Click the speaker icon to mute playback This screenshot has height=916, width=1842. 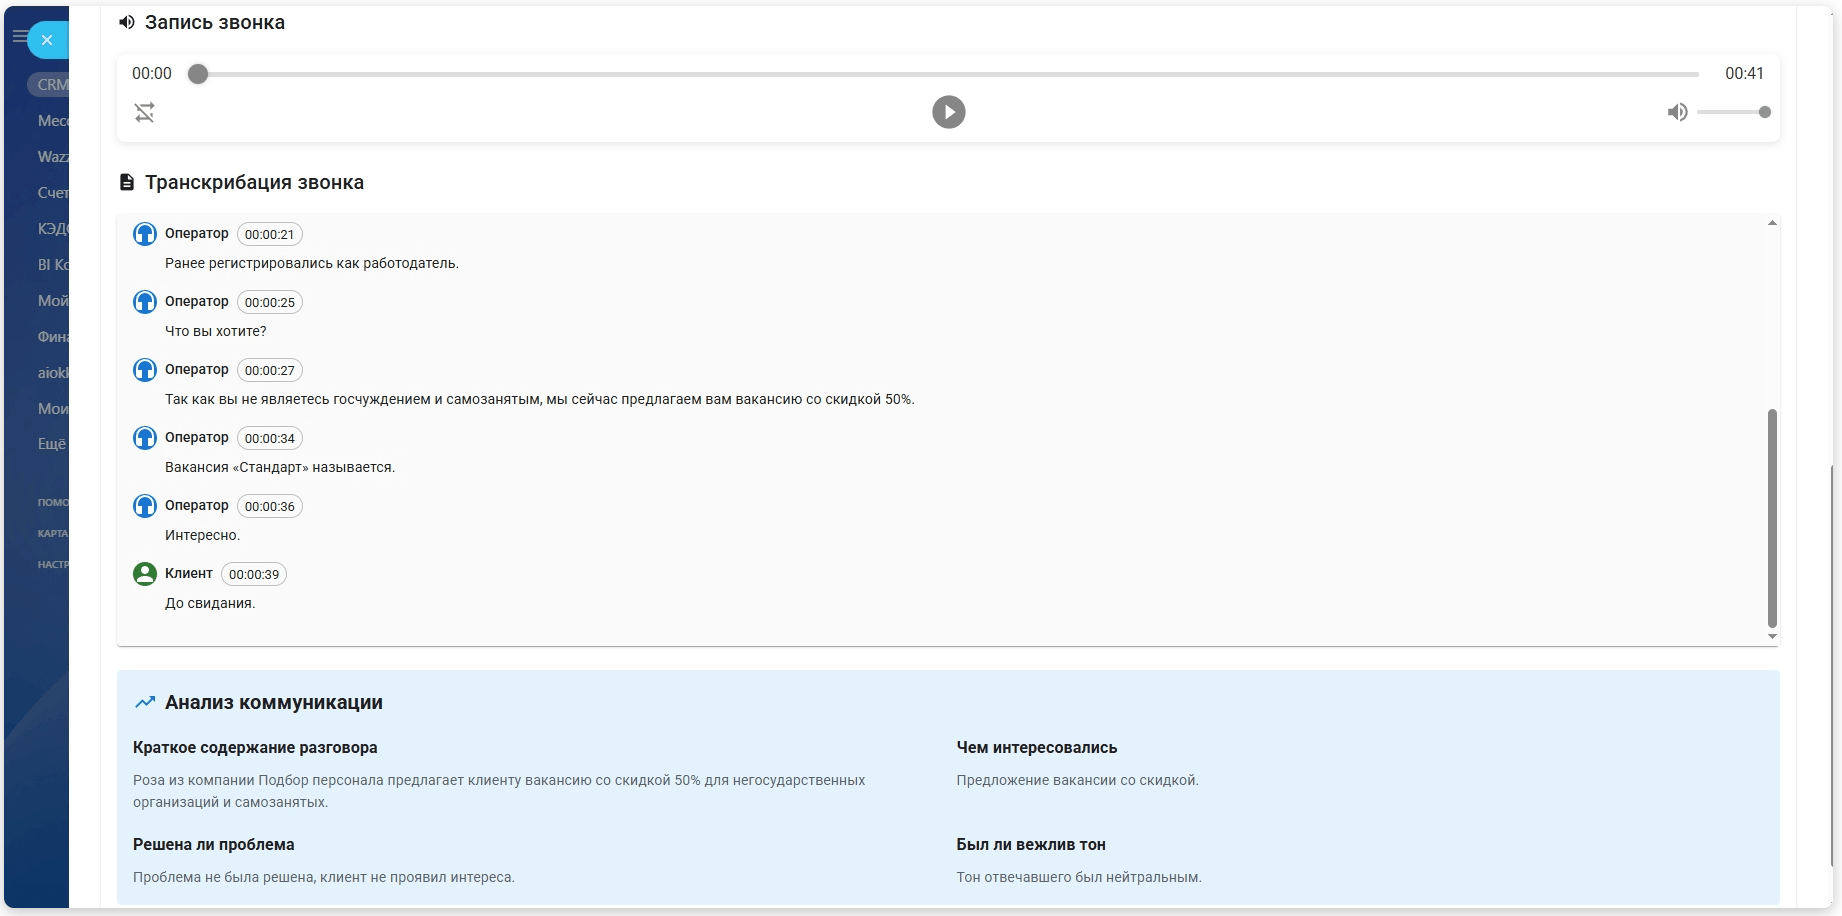[x=1678, y=112]
